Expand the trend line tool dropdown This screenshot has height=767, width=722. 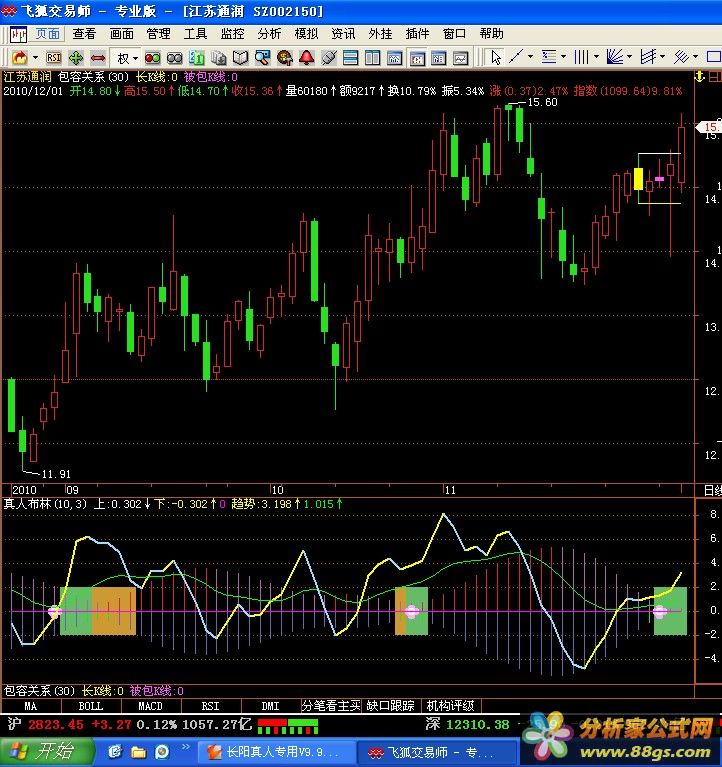530,58
